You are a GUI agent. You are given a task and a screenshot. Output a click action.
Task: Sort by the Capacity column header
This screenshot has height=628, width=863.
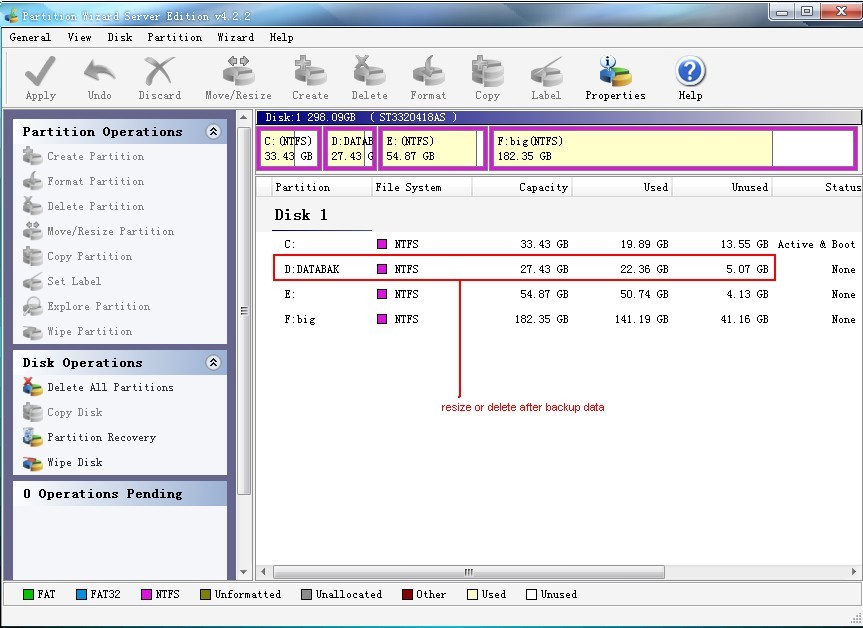(x=522, y=187)
